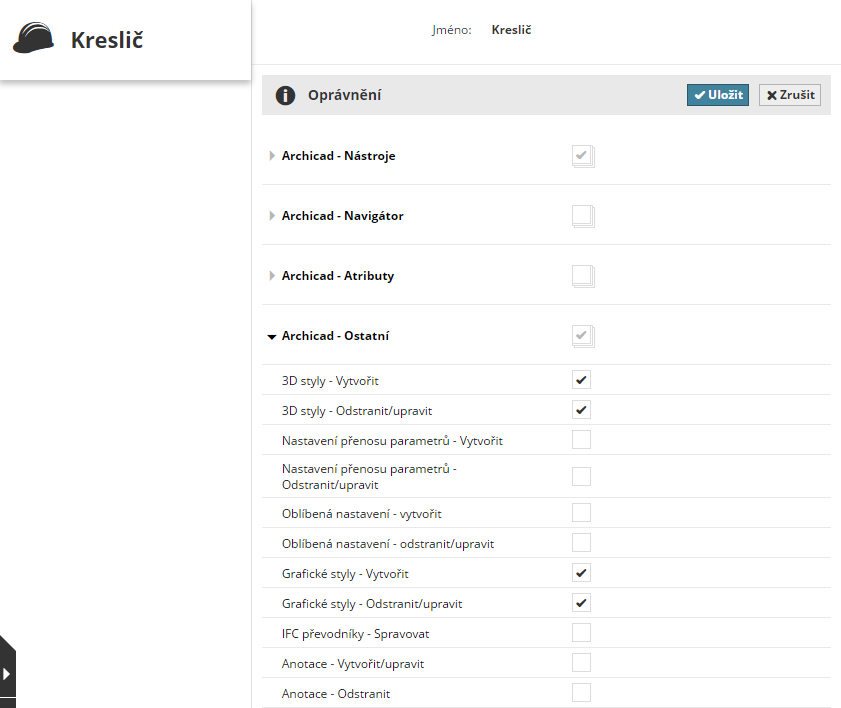Collapse the Archicad - Ostatní group
Screen dimensions: 841x708
click(272, 337)
